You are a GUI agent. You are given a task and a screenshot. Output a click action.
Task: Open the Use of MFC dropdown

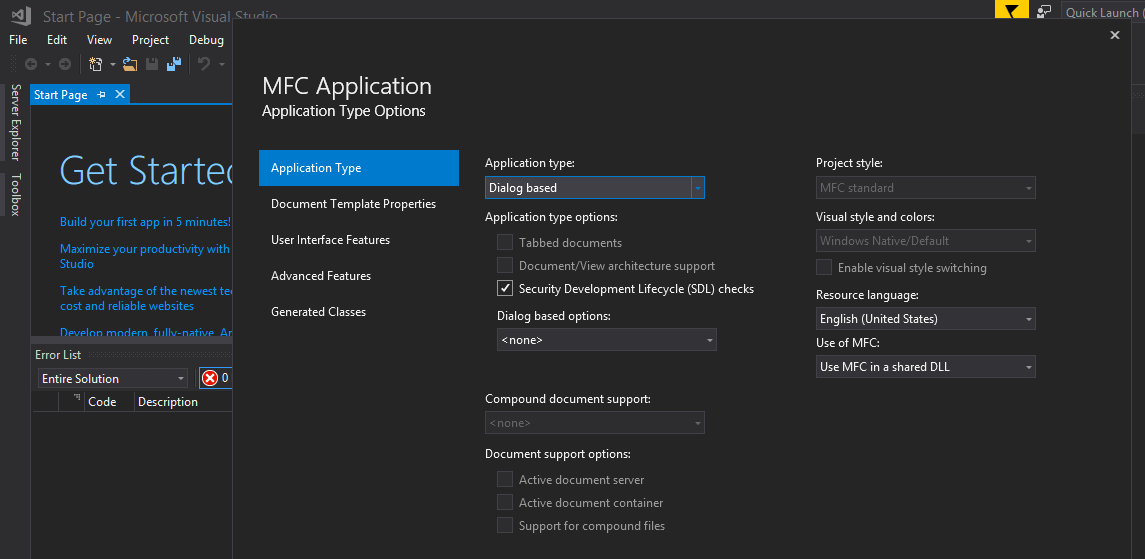click(x=925, y=366)
